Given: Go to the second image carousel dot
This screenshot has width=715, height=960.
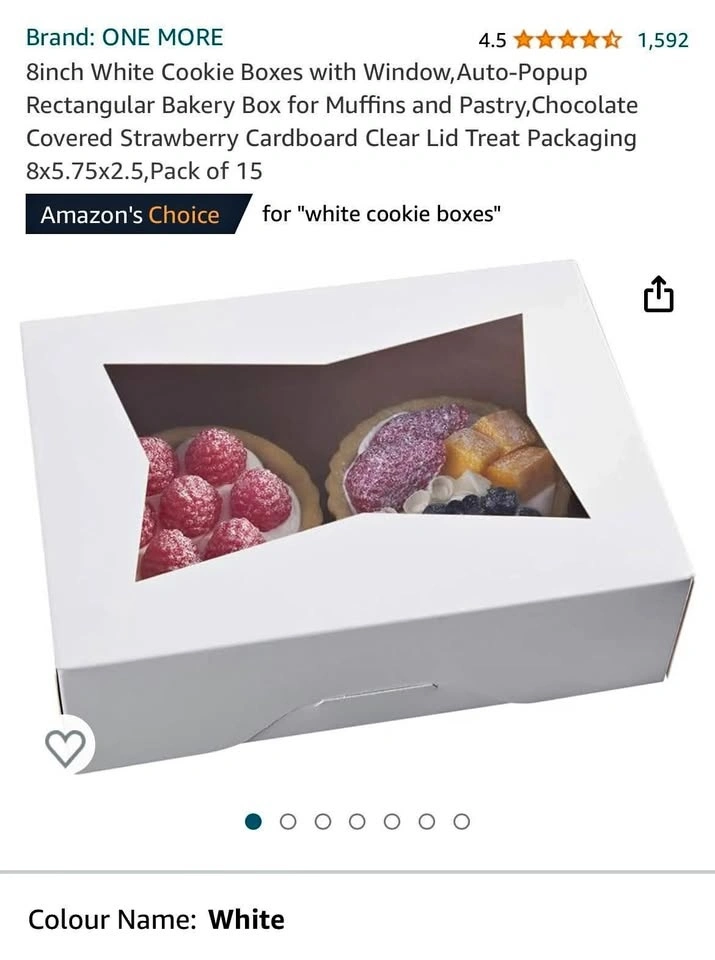Looking at the screenshot, I should (288, 821).
